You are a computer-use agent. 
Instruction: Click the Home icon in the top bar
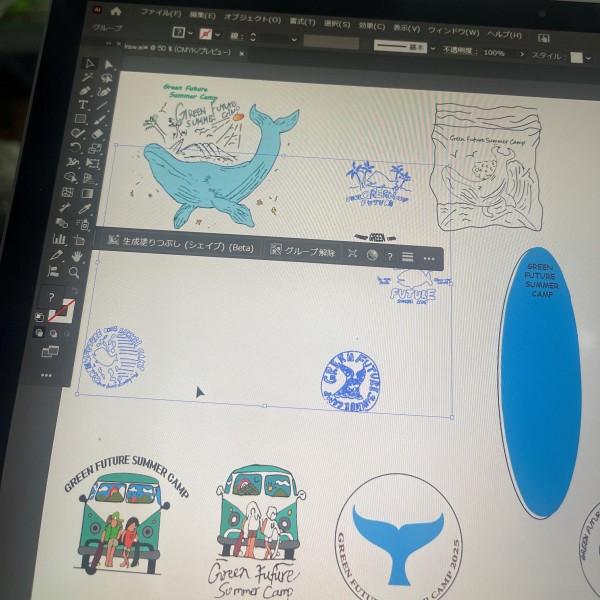[x=116, y=11]
